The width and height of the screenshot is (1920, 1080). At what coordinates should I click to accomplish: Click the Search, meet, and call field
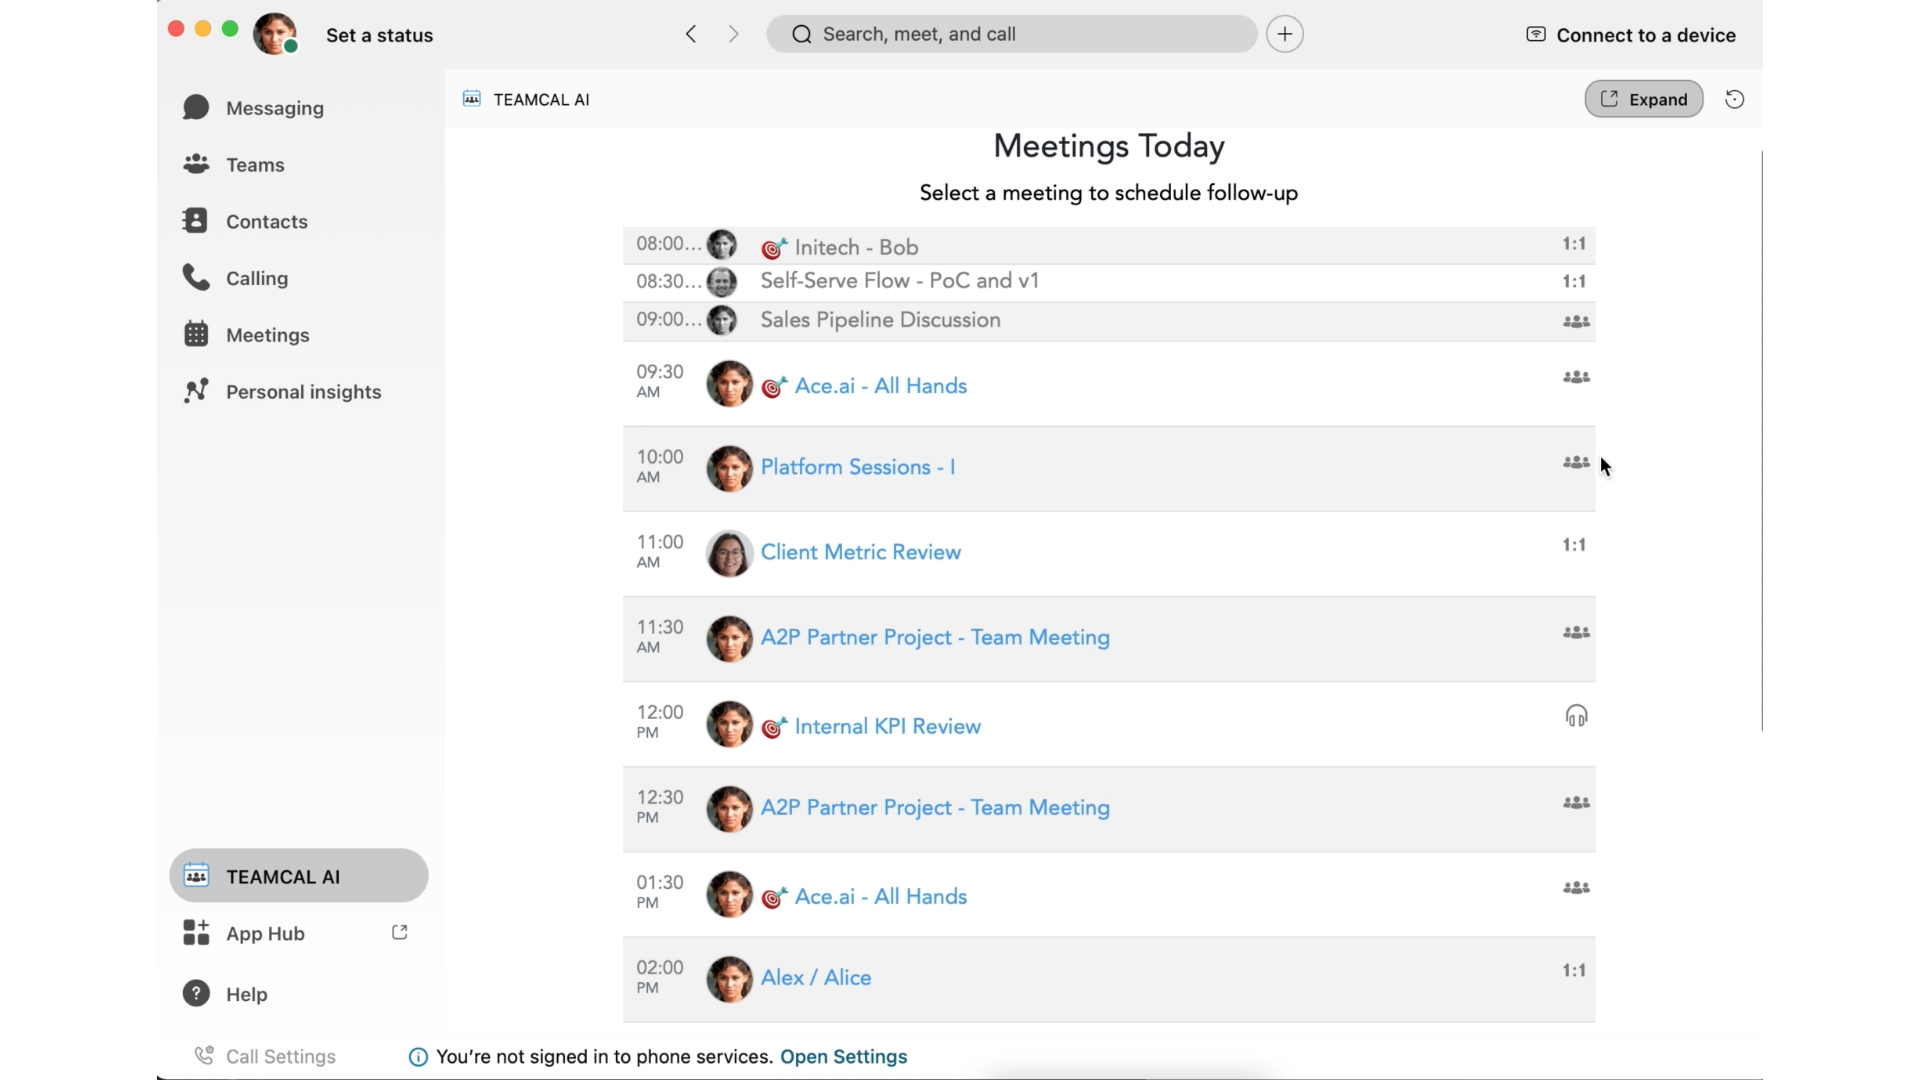(x=1011, y=34)
